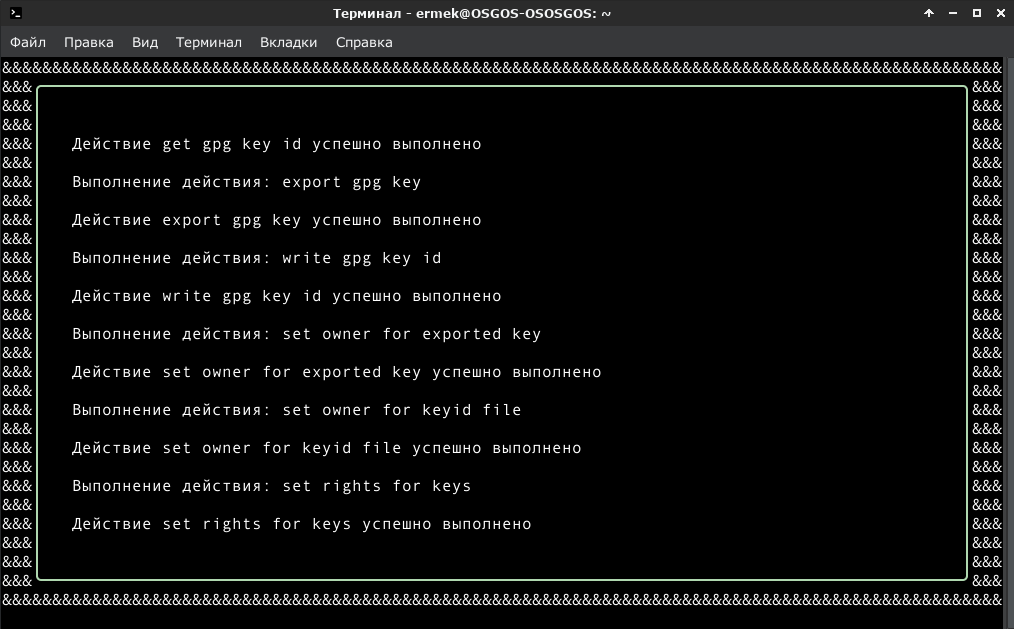
Task: Click line 'Выполнение действия: write gpg key id'
Action: pyautogui.click(x=257, y=259)
